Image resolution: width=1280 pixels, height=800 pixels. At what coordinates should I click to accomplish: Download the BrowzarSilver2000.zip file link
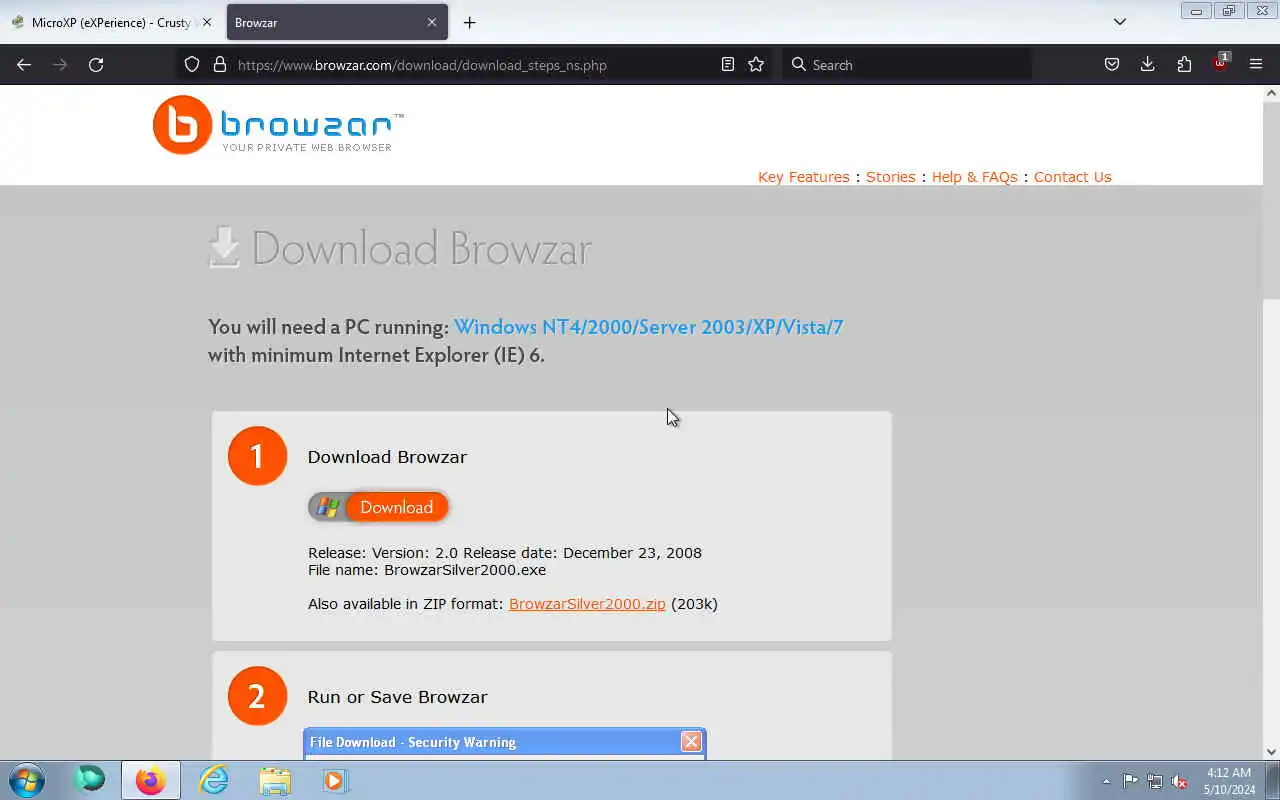(587, 604)
